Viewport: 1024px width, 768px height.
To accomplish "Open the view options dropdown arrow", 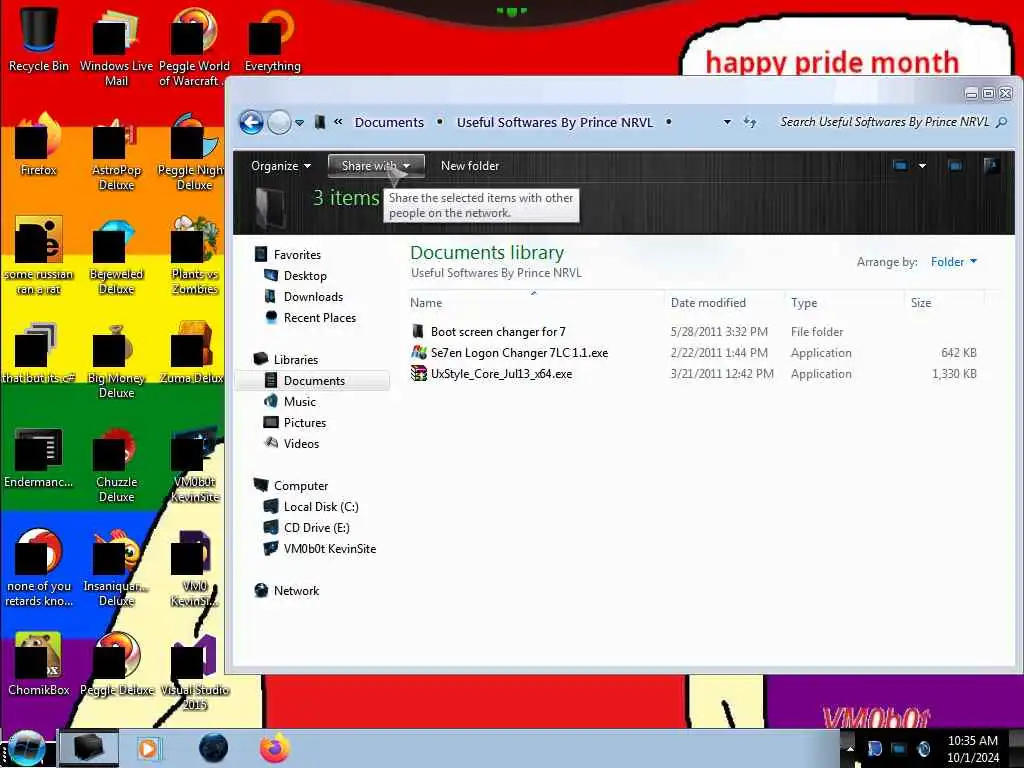I will pyautogui.click(x=922, y=166).
